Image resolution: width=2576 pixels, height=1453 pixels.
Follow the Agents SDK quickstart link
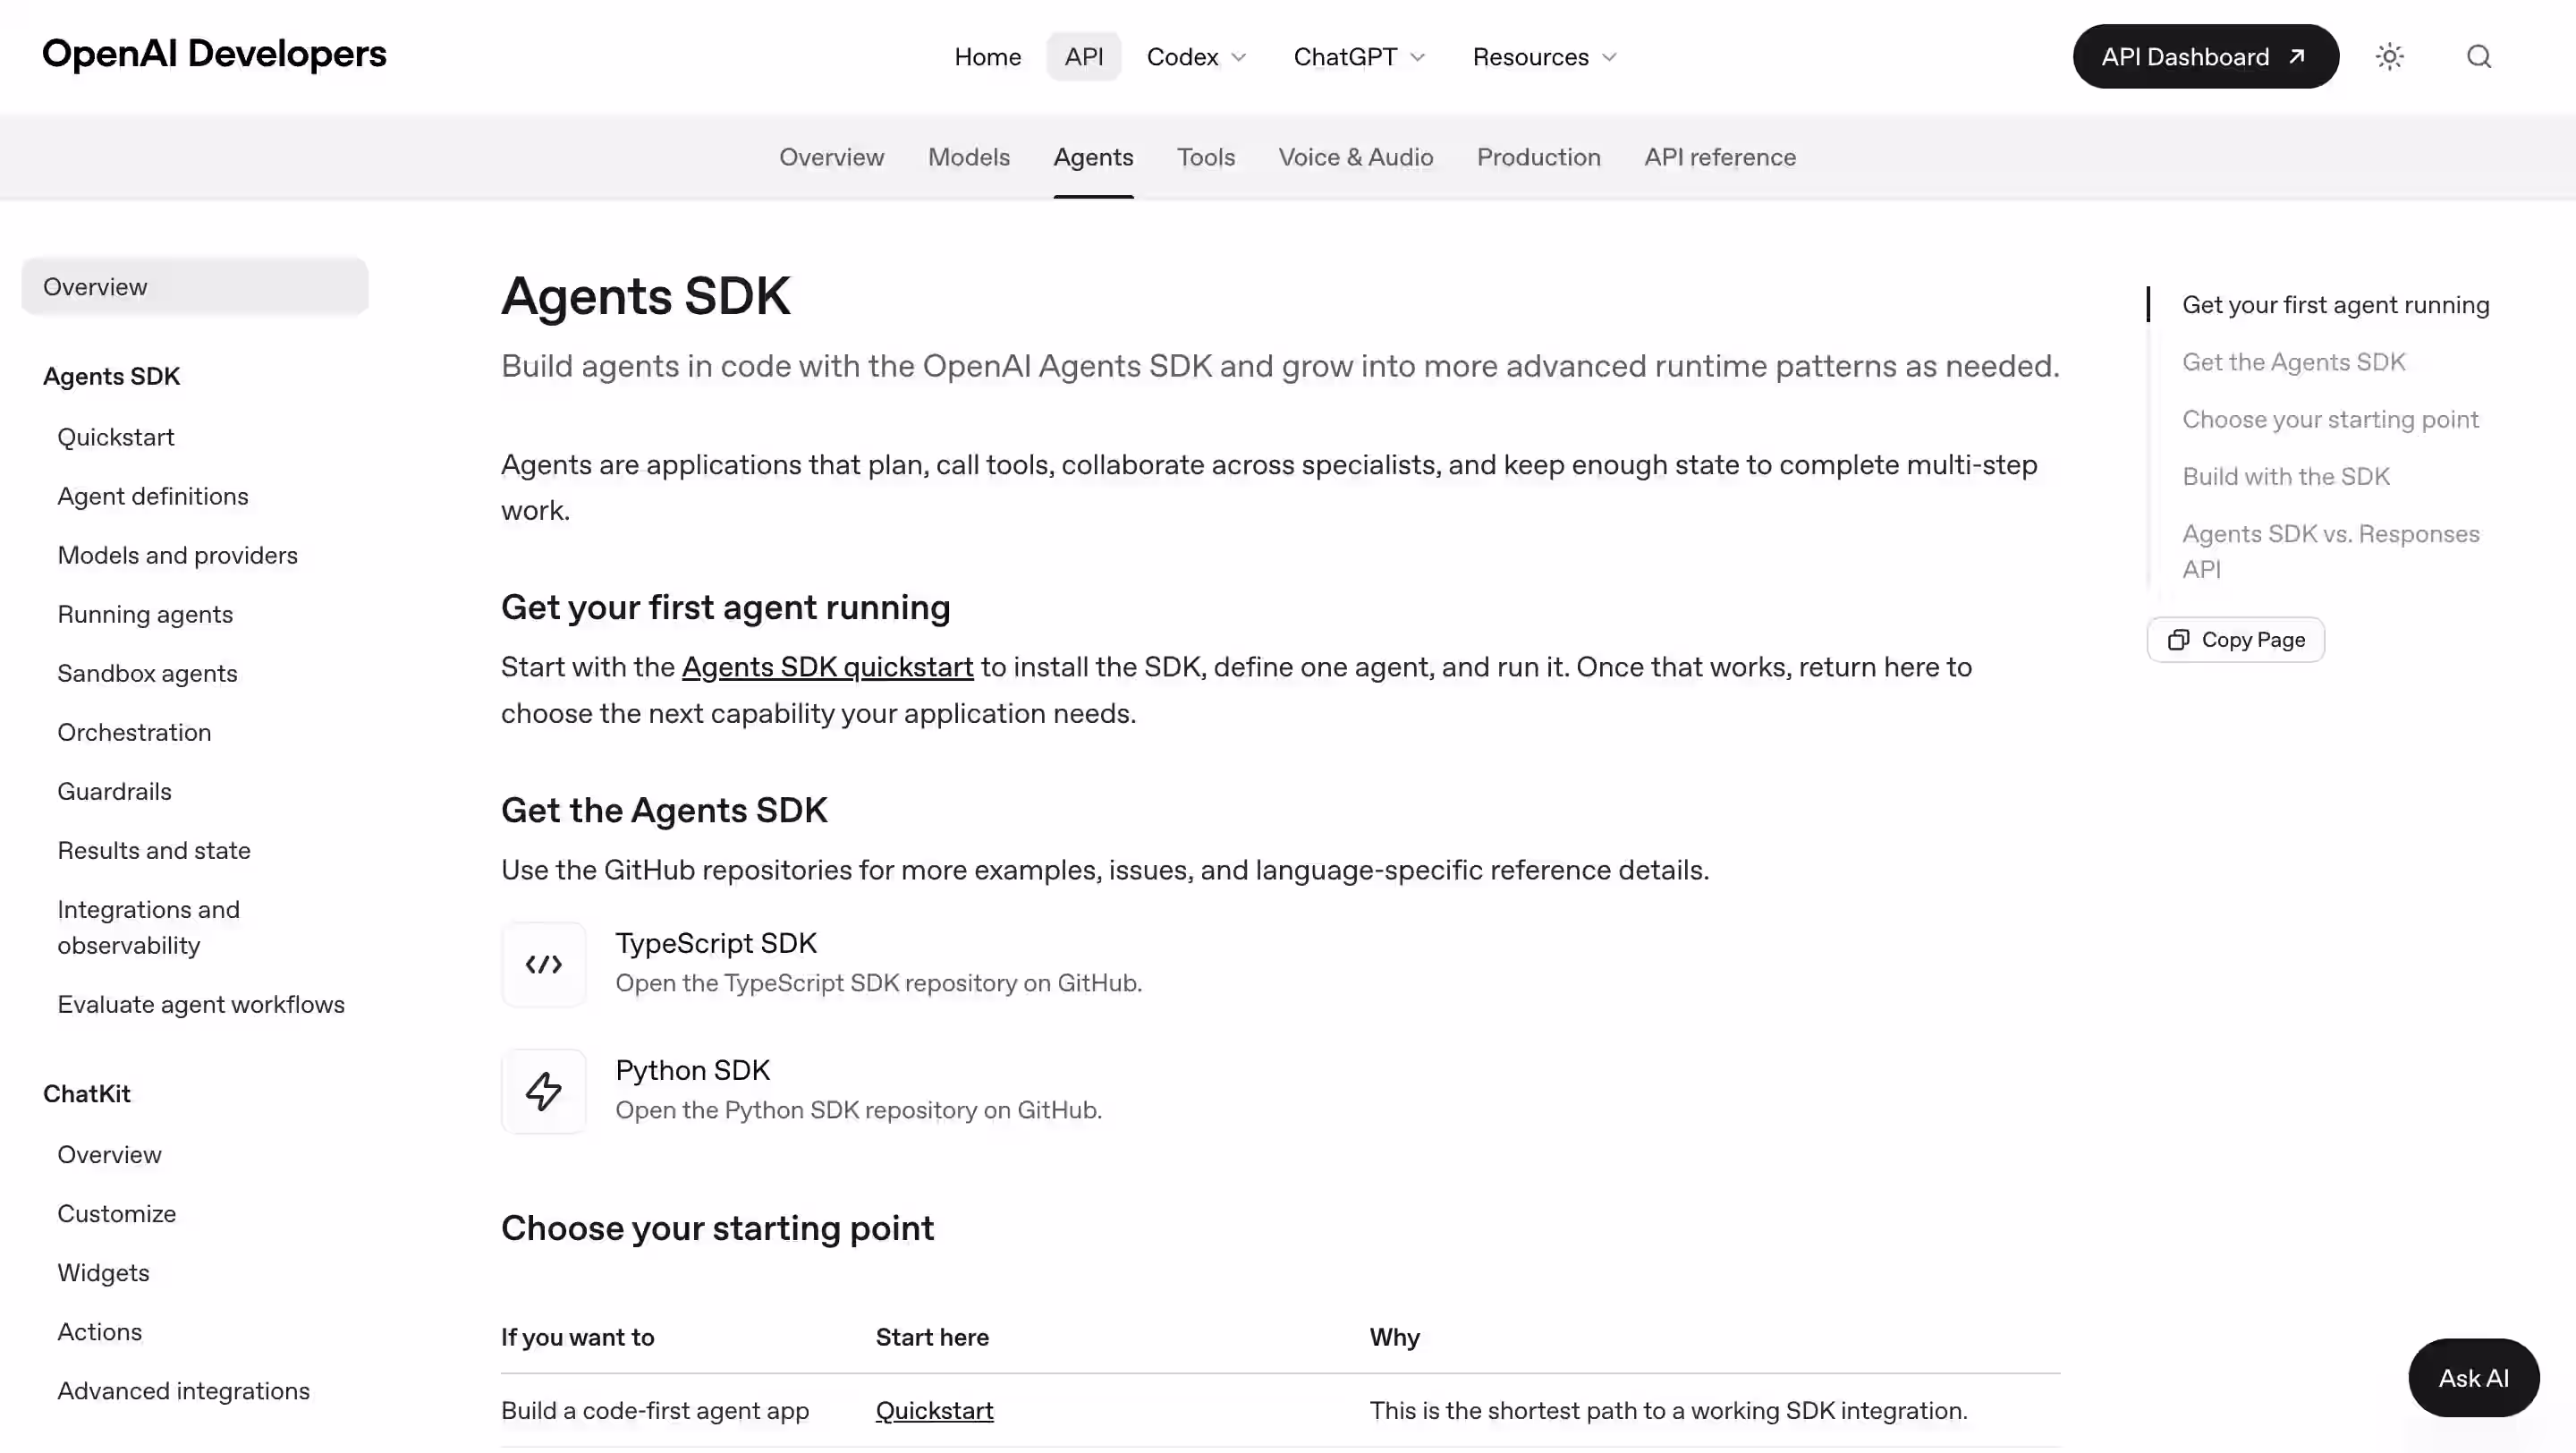(827, 667)
